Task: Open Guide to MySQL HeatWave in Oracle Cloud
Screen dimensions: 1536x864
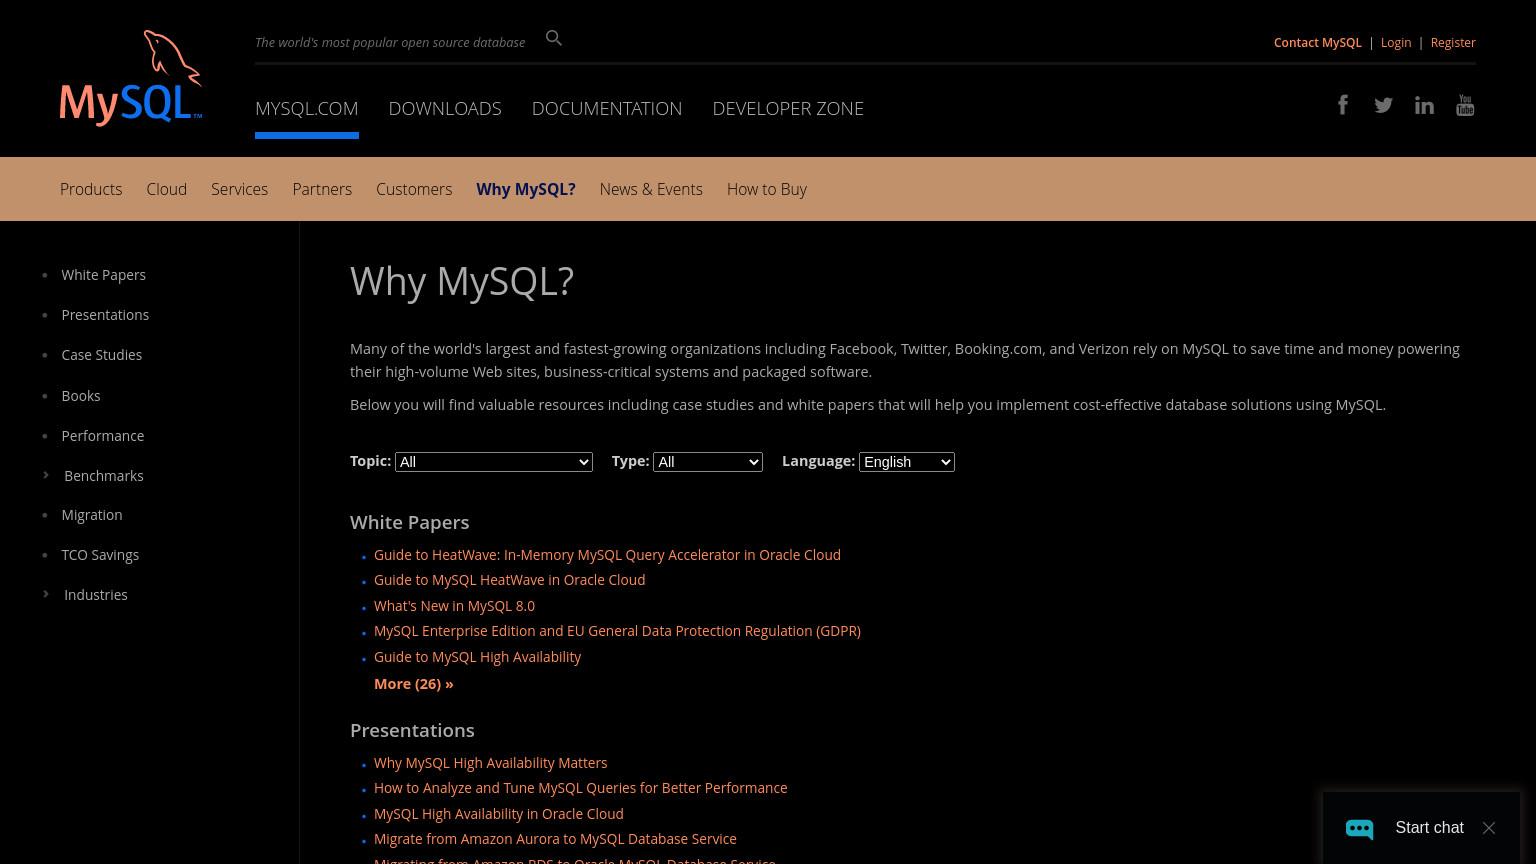Action: pyautogui.click(x=509, y=580)
